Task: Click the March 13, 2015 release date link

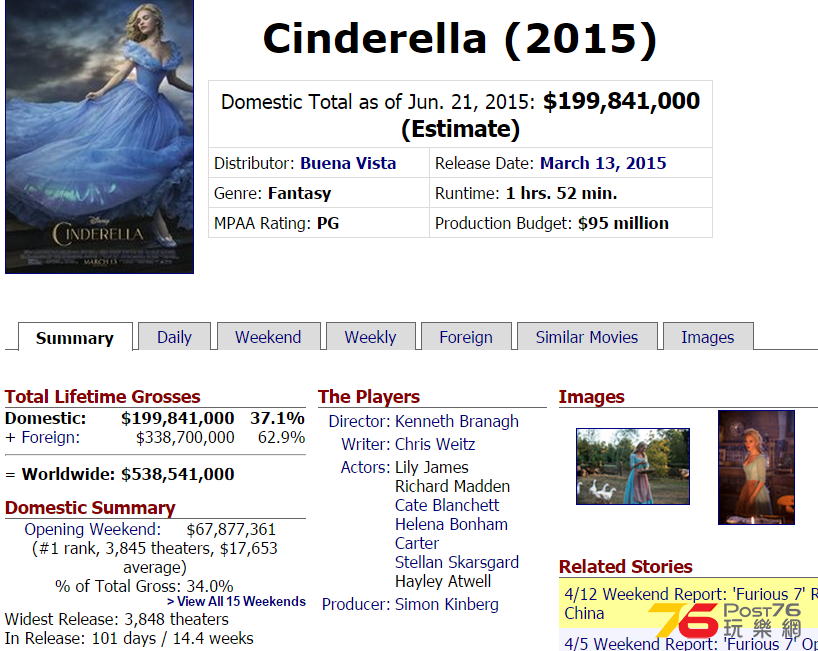Action: click(603, 163)
